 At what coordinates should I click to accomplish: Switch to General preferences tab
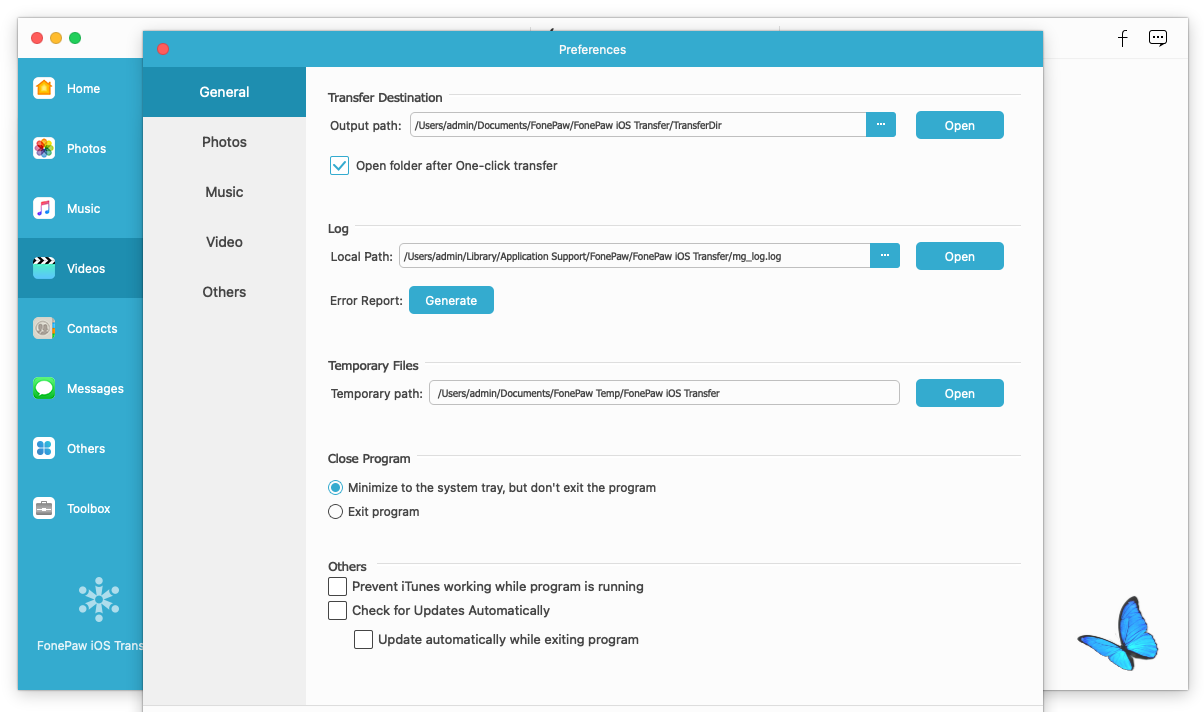pos(224,92)
